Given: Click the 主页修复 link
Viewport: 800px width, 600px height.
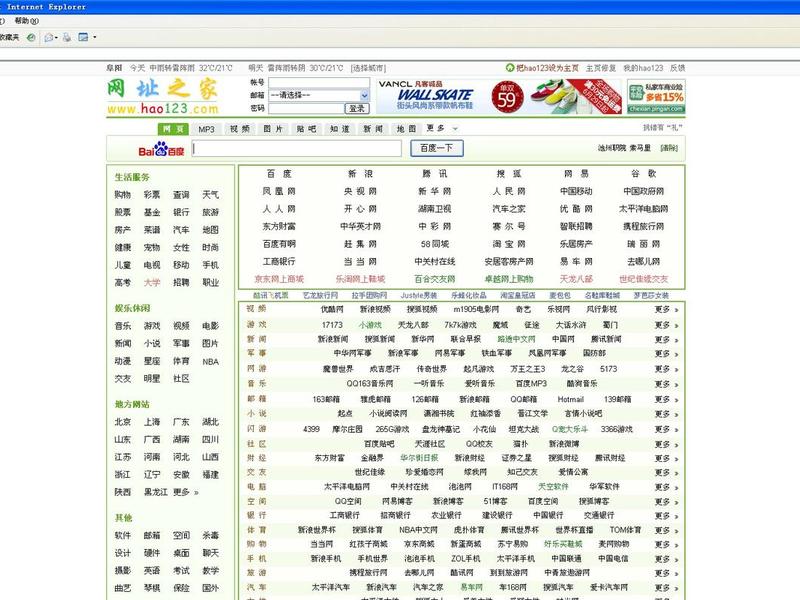Looking at the screenshot, I should point(601,68).
